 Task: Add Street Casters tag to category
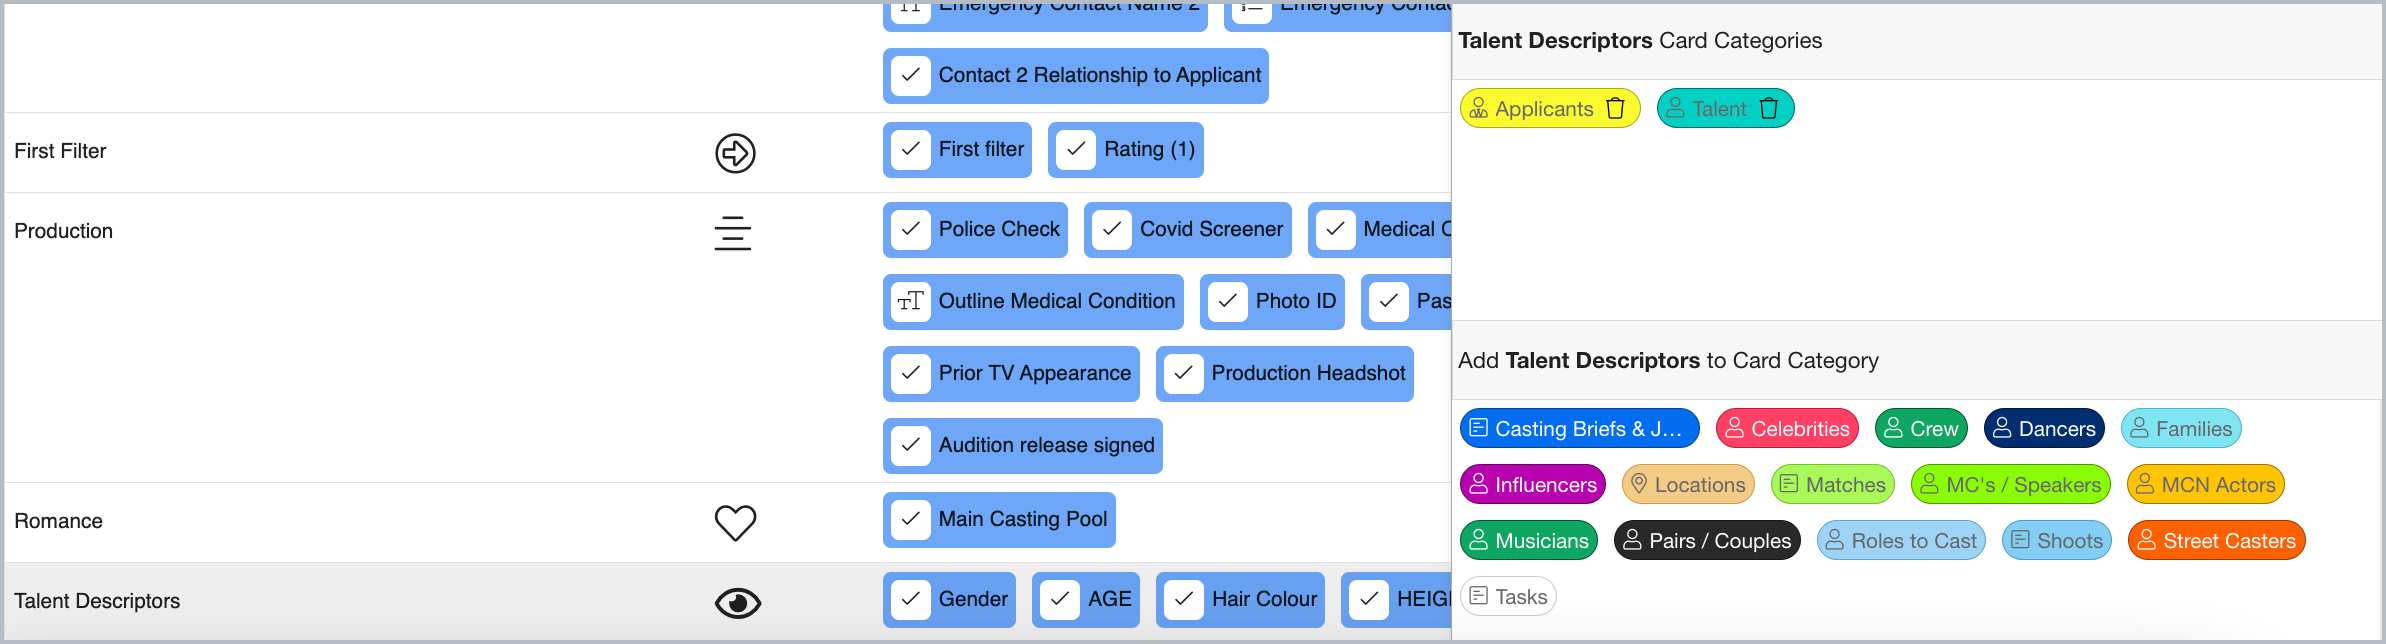click(x=2216, y=541)
